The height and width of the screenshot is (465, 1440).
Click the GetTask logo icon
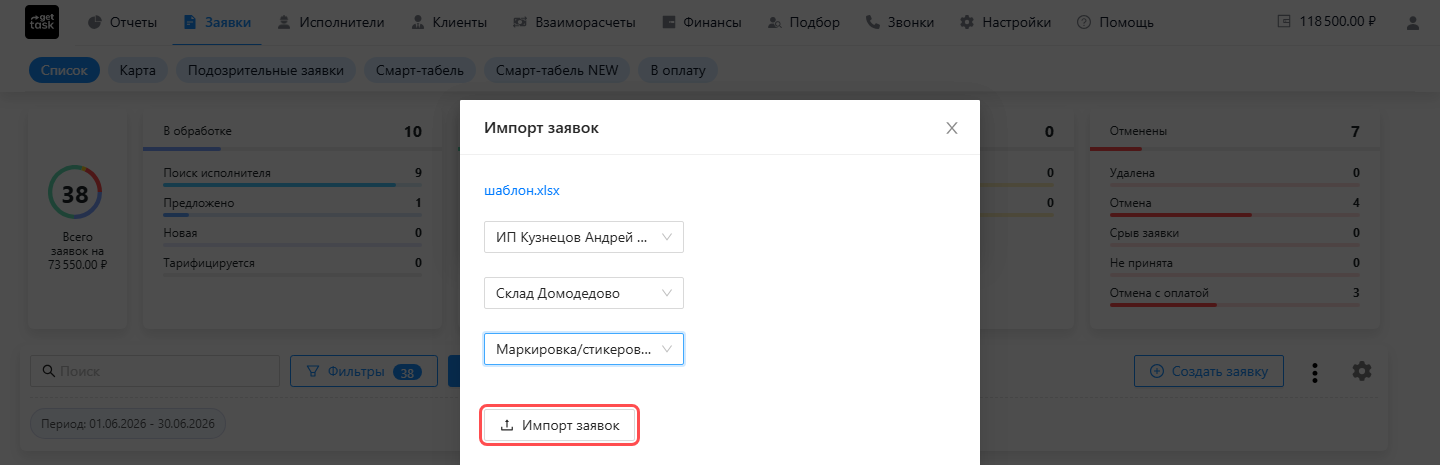click(42, 22)
